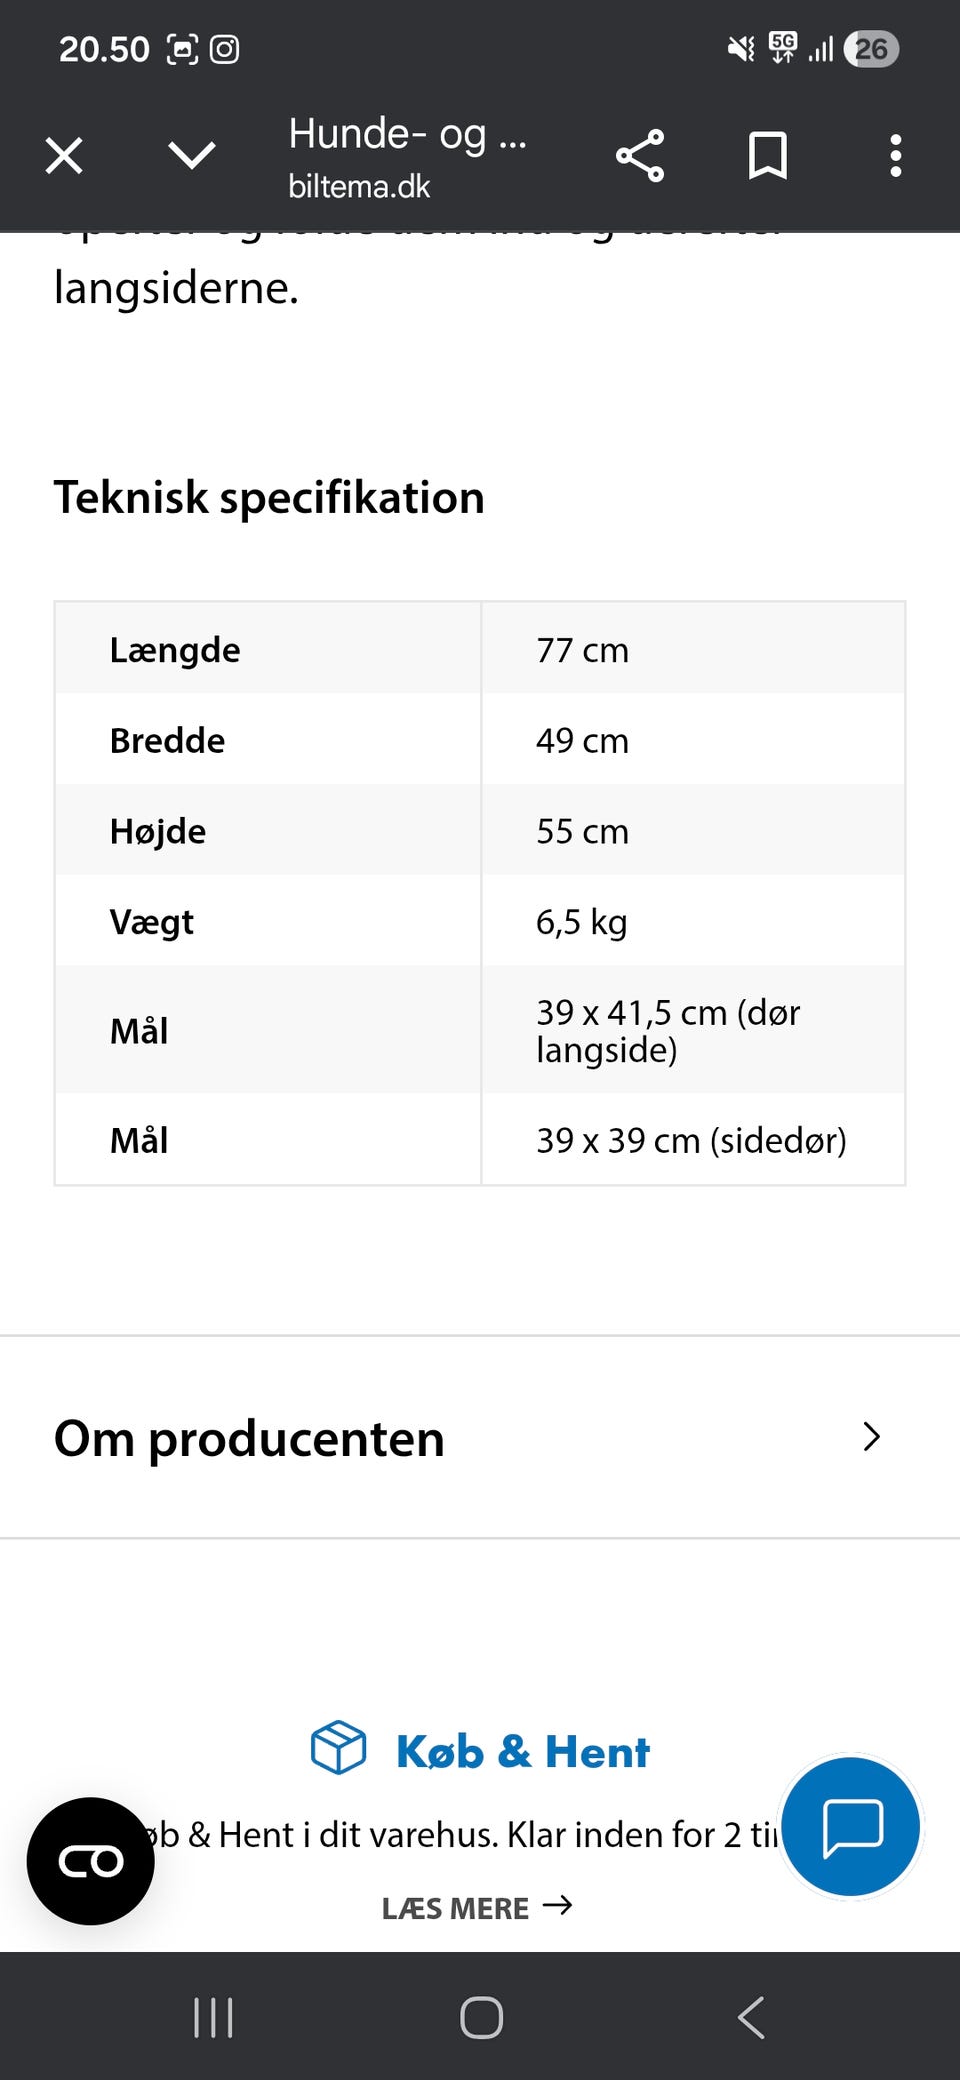
Task: Tap the Teknisk specifikation heading
Action: point(269,498)
